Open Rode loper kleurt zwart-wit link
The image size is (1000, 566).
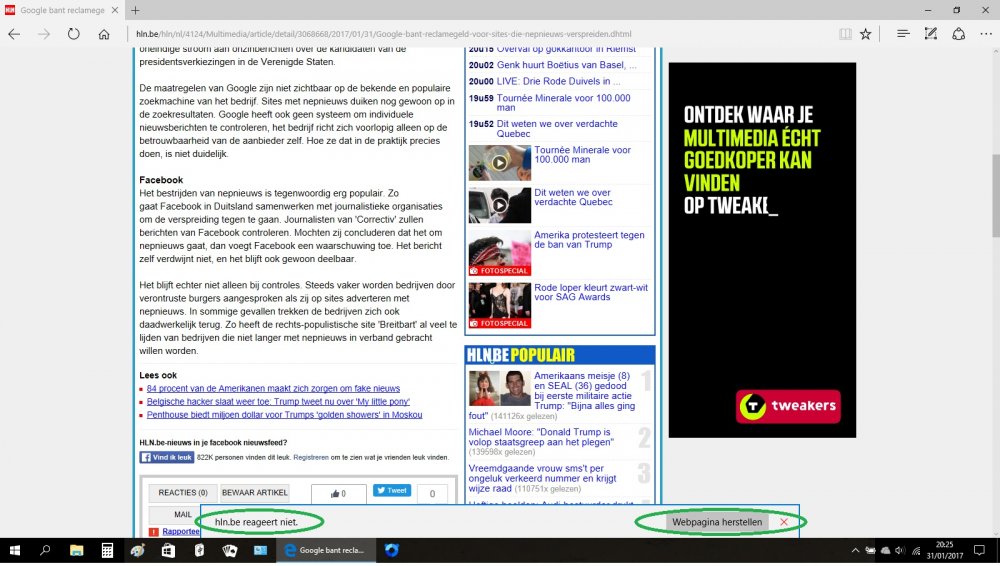click(591, 292)
